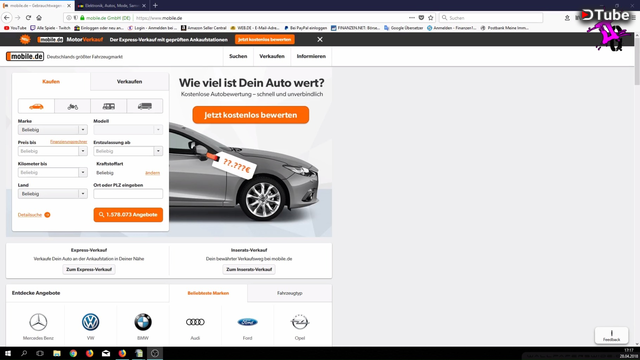
Task: Go back with the browser back arrow
Action: (x=7, y=18)
